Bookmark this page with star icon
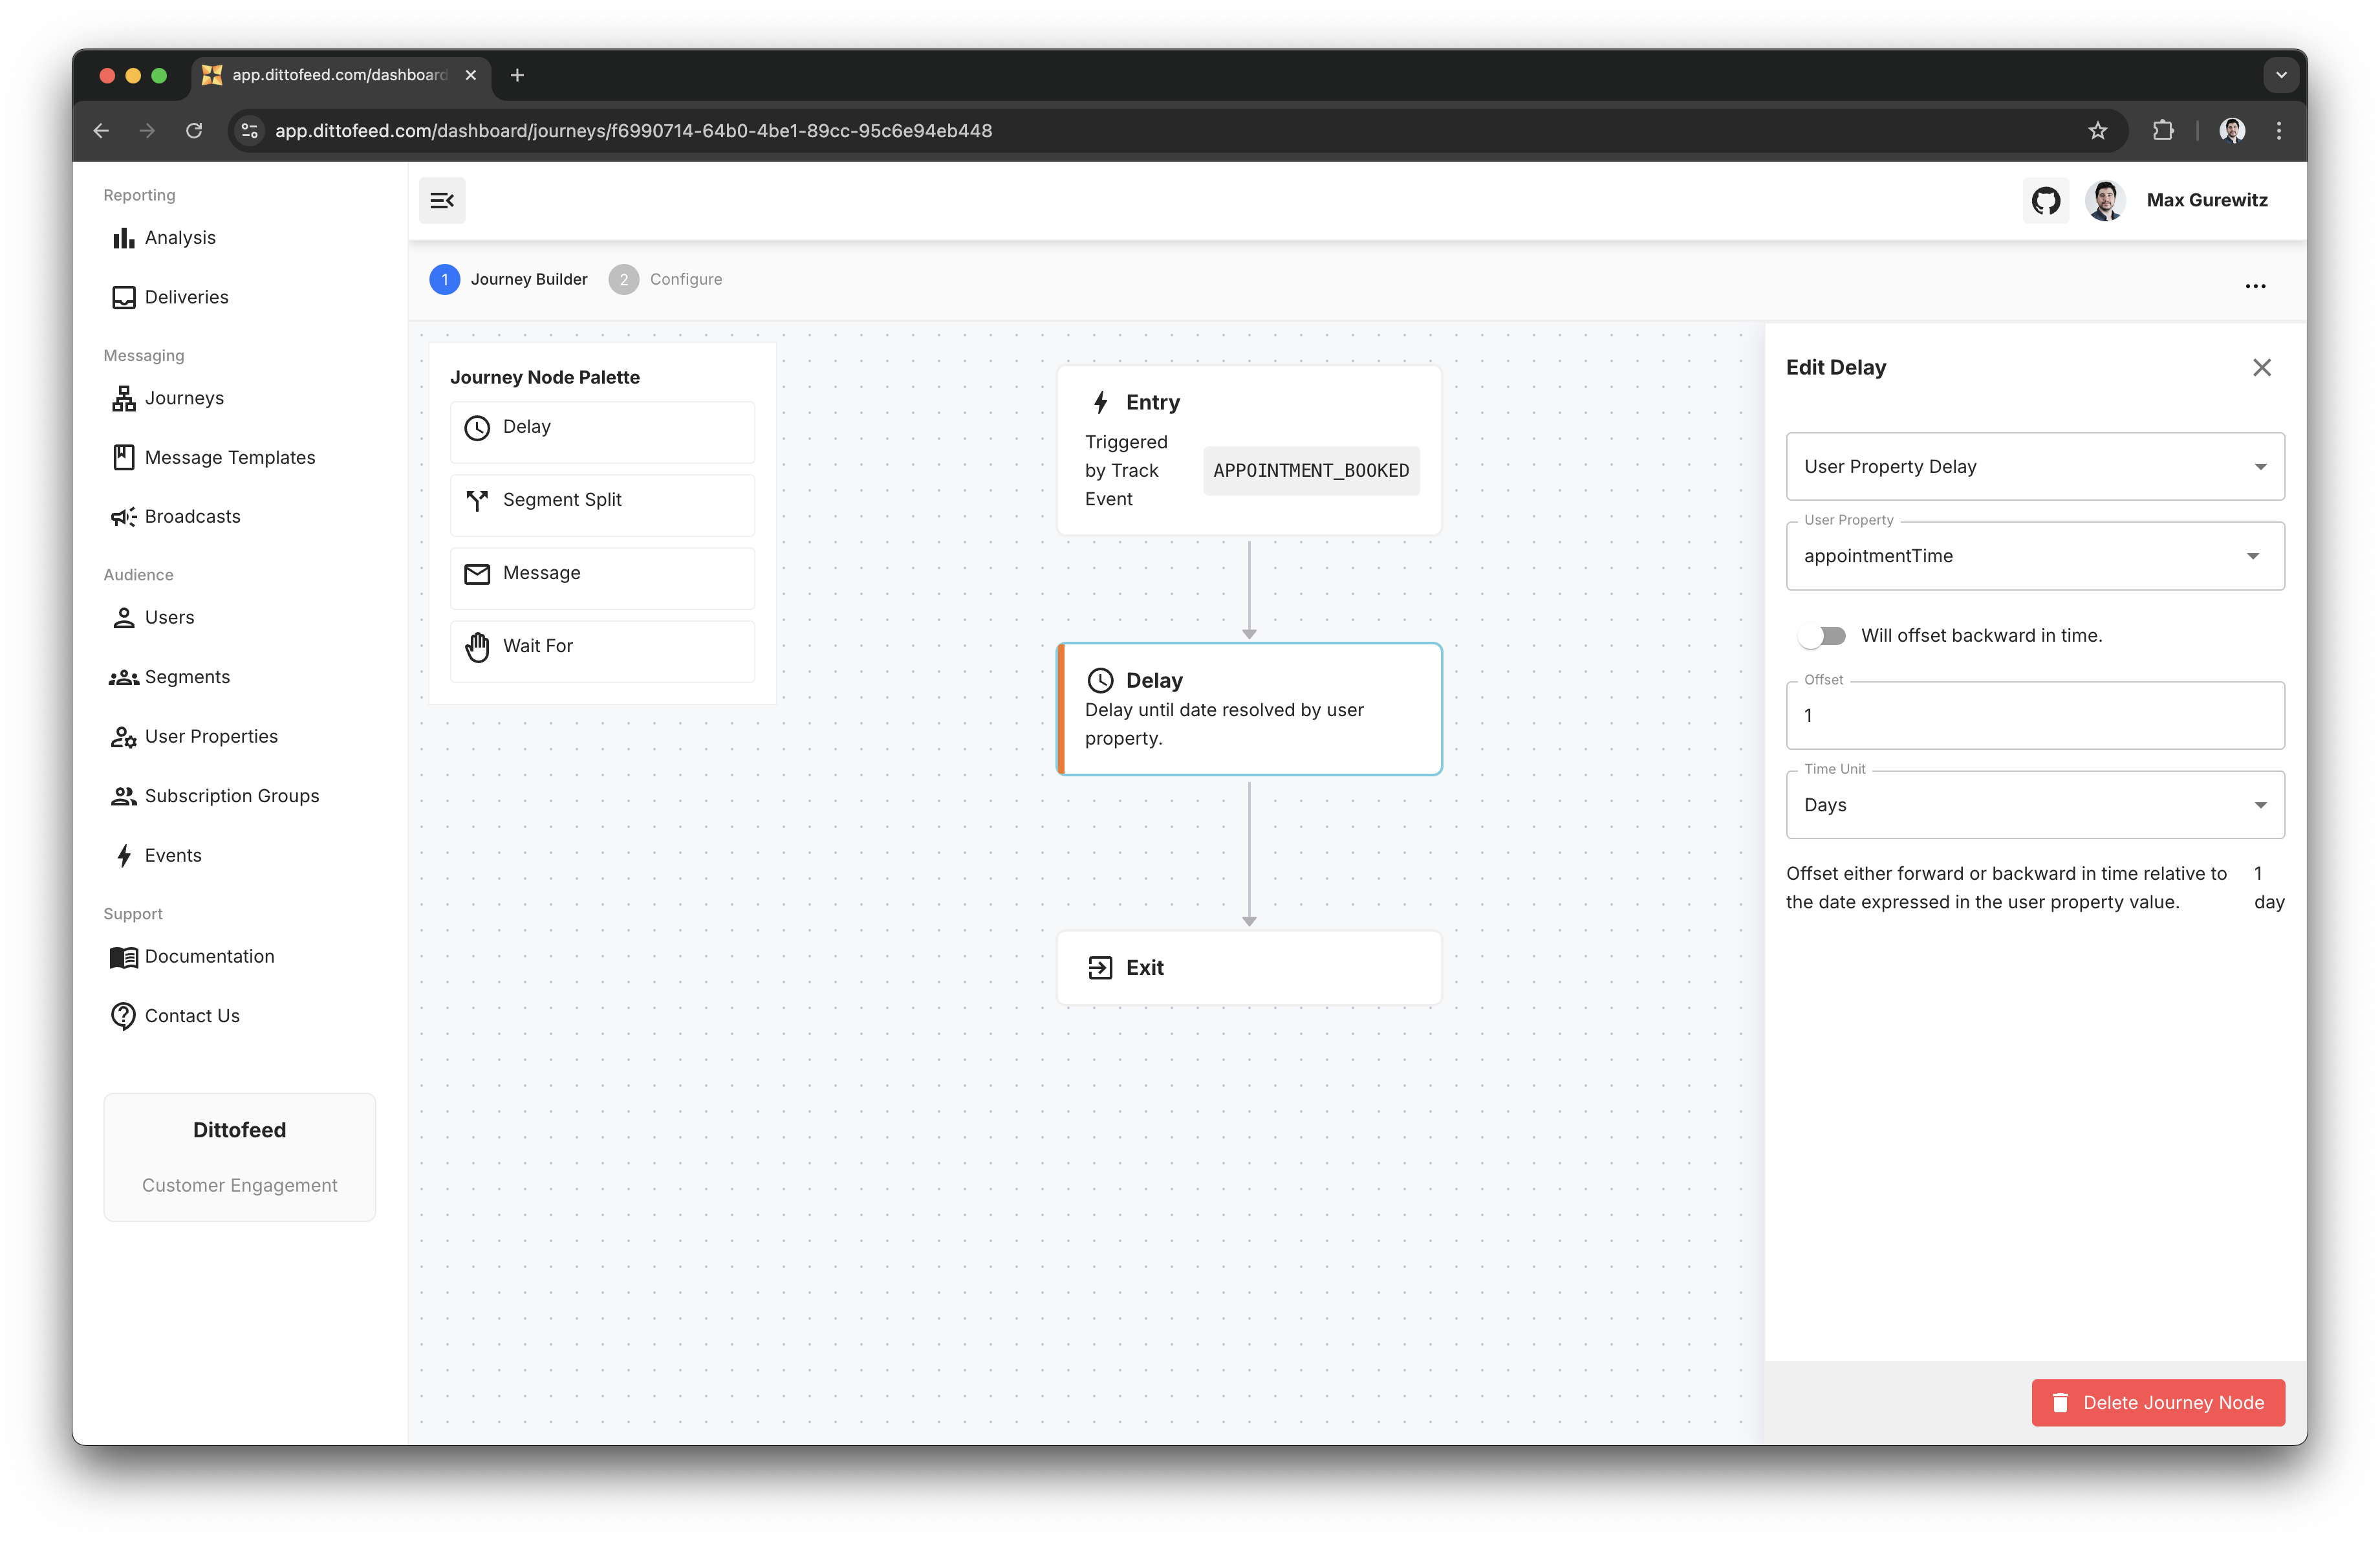Image resolution: width=2380 pixels, height=1541 pixels. coord(2097,131)
